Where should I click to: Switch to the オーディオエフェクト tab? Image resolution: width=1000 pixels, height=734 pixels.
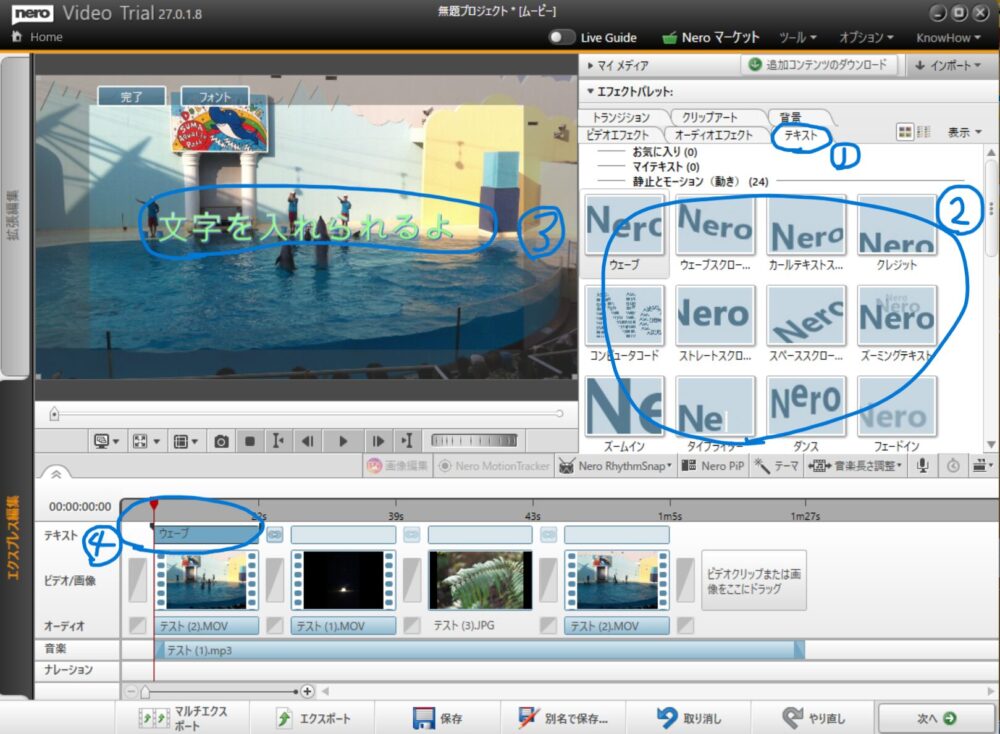click(x=714, y=135)
